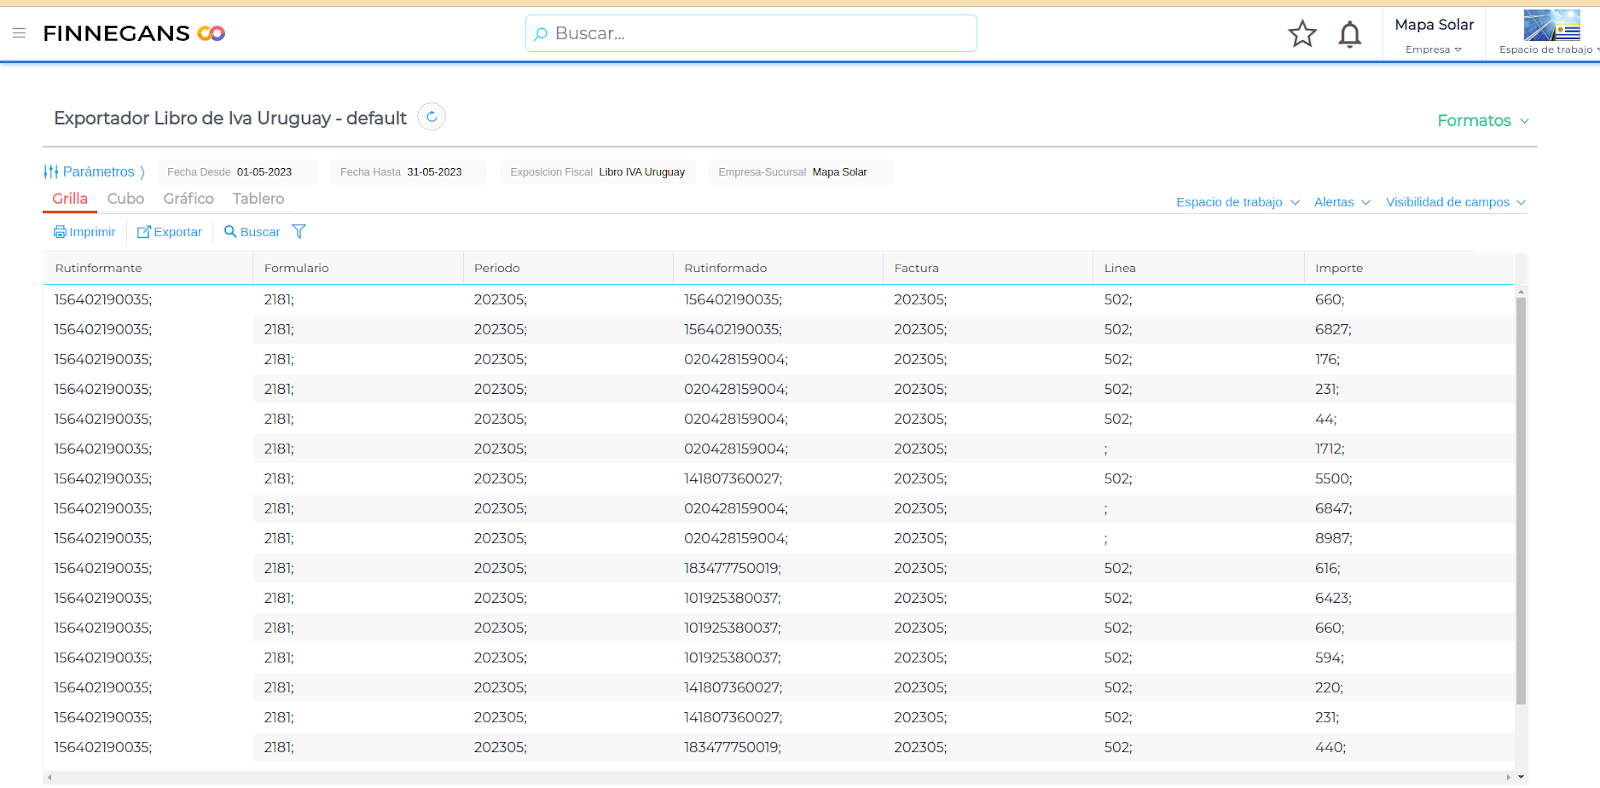Viewport: 1600px width, 788px height.
Task: Switch to the Gráfico tab
Action: (x=188, y=199)
